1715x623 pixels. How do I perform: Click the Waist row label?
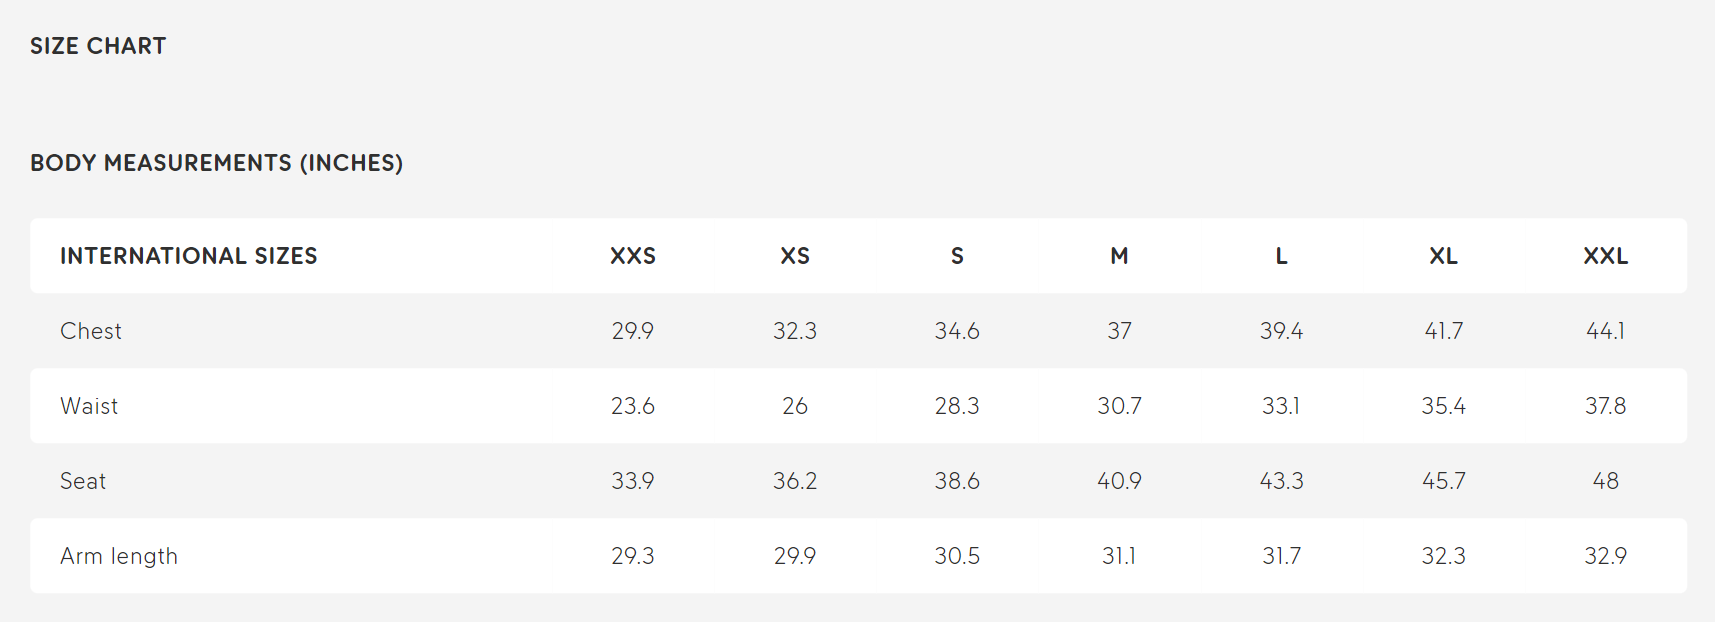89,406
